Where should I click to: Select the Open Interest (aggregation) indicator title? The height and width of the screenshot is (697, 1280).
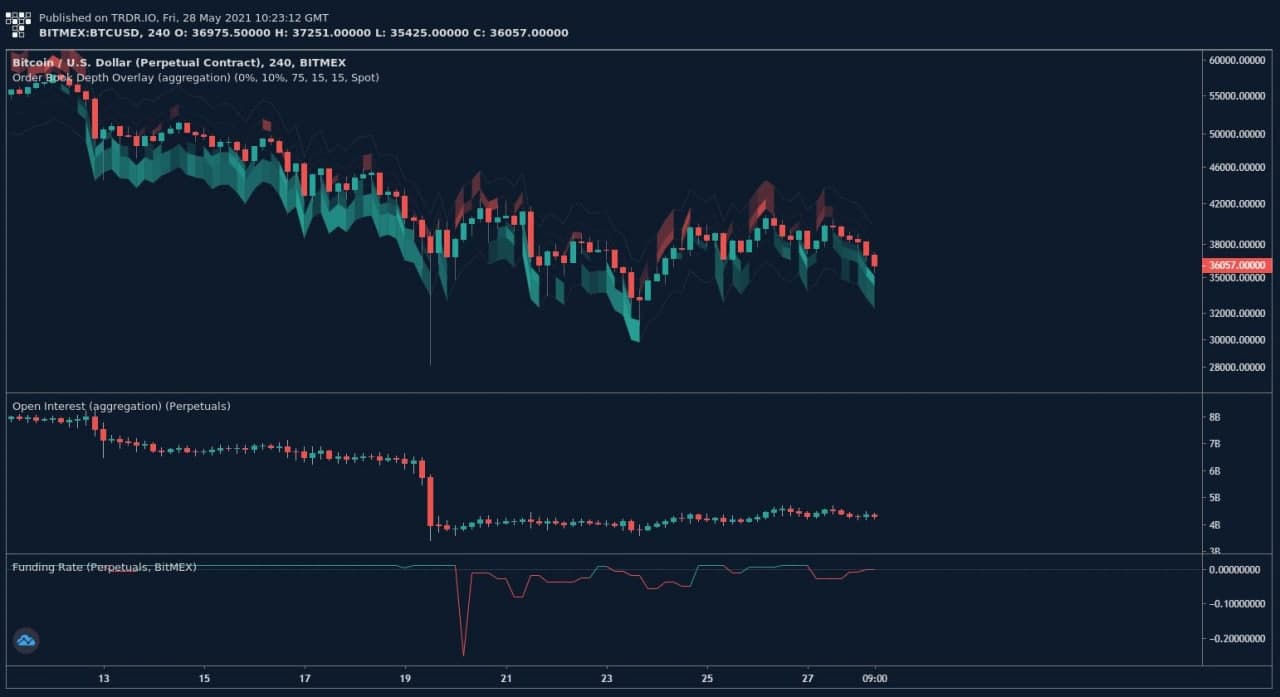[x=121, y=406]
